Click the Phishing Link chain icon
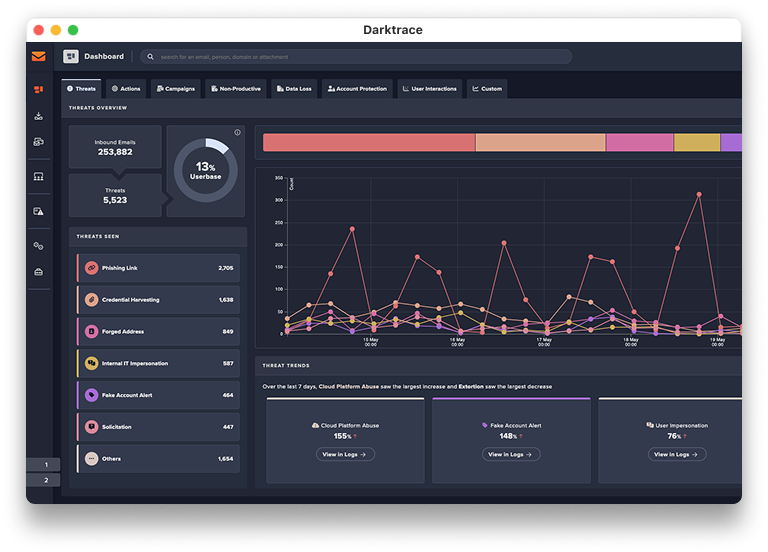Image resolution: width=768 pixels, height=552 pixels. point(92,268)
